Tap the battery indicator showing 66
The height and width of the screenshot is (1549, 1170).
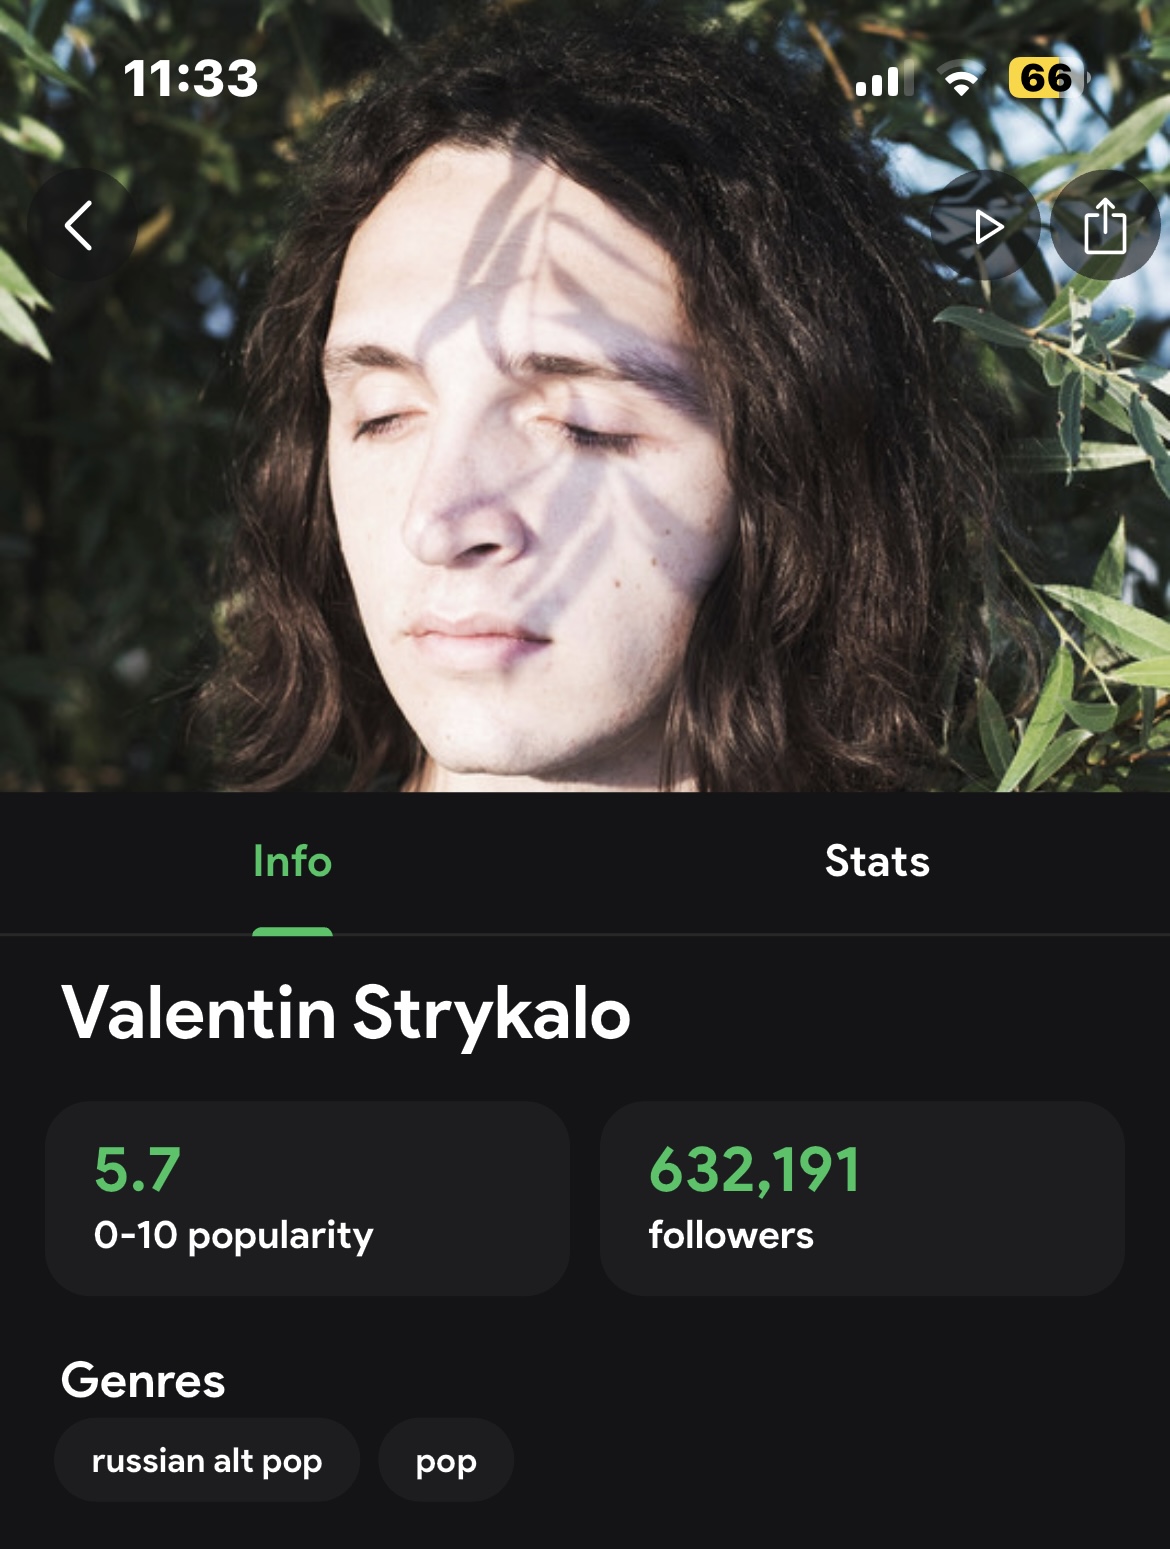point(1046,78)
